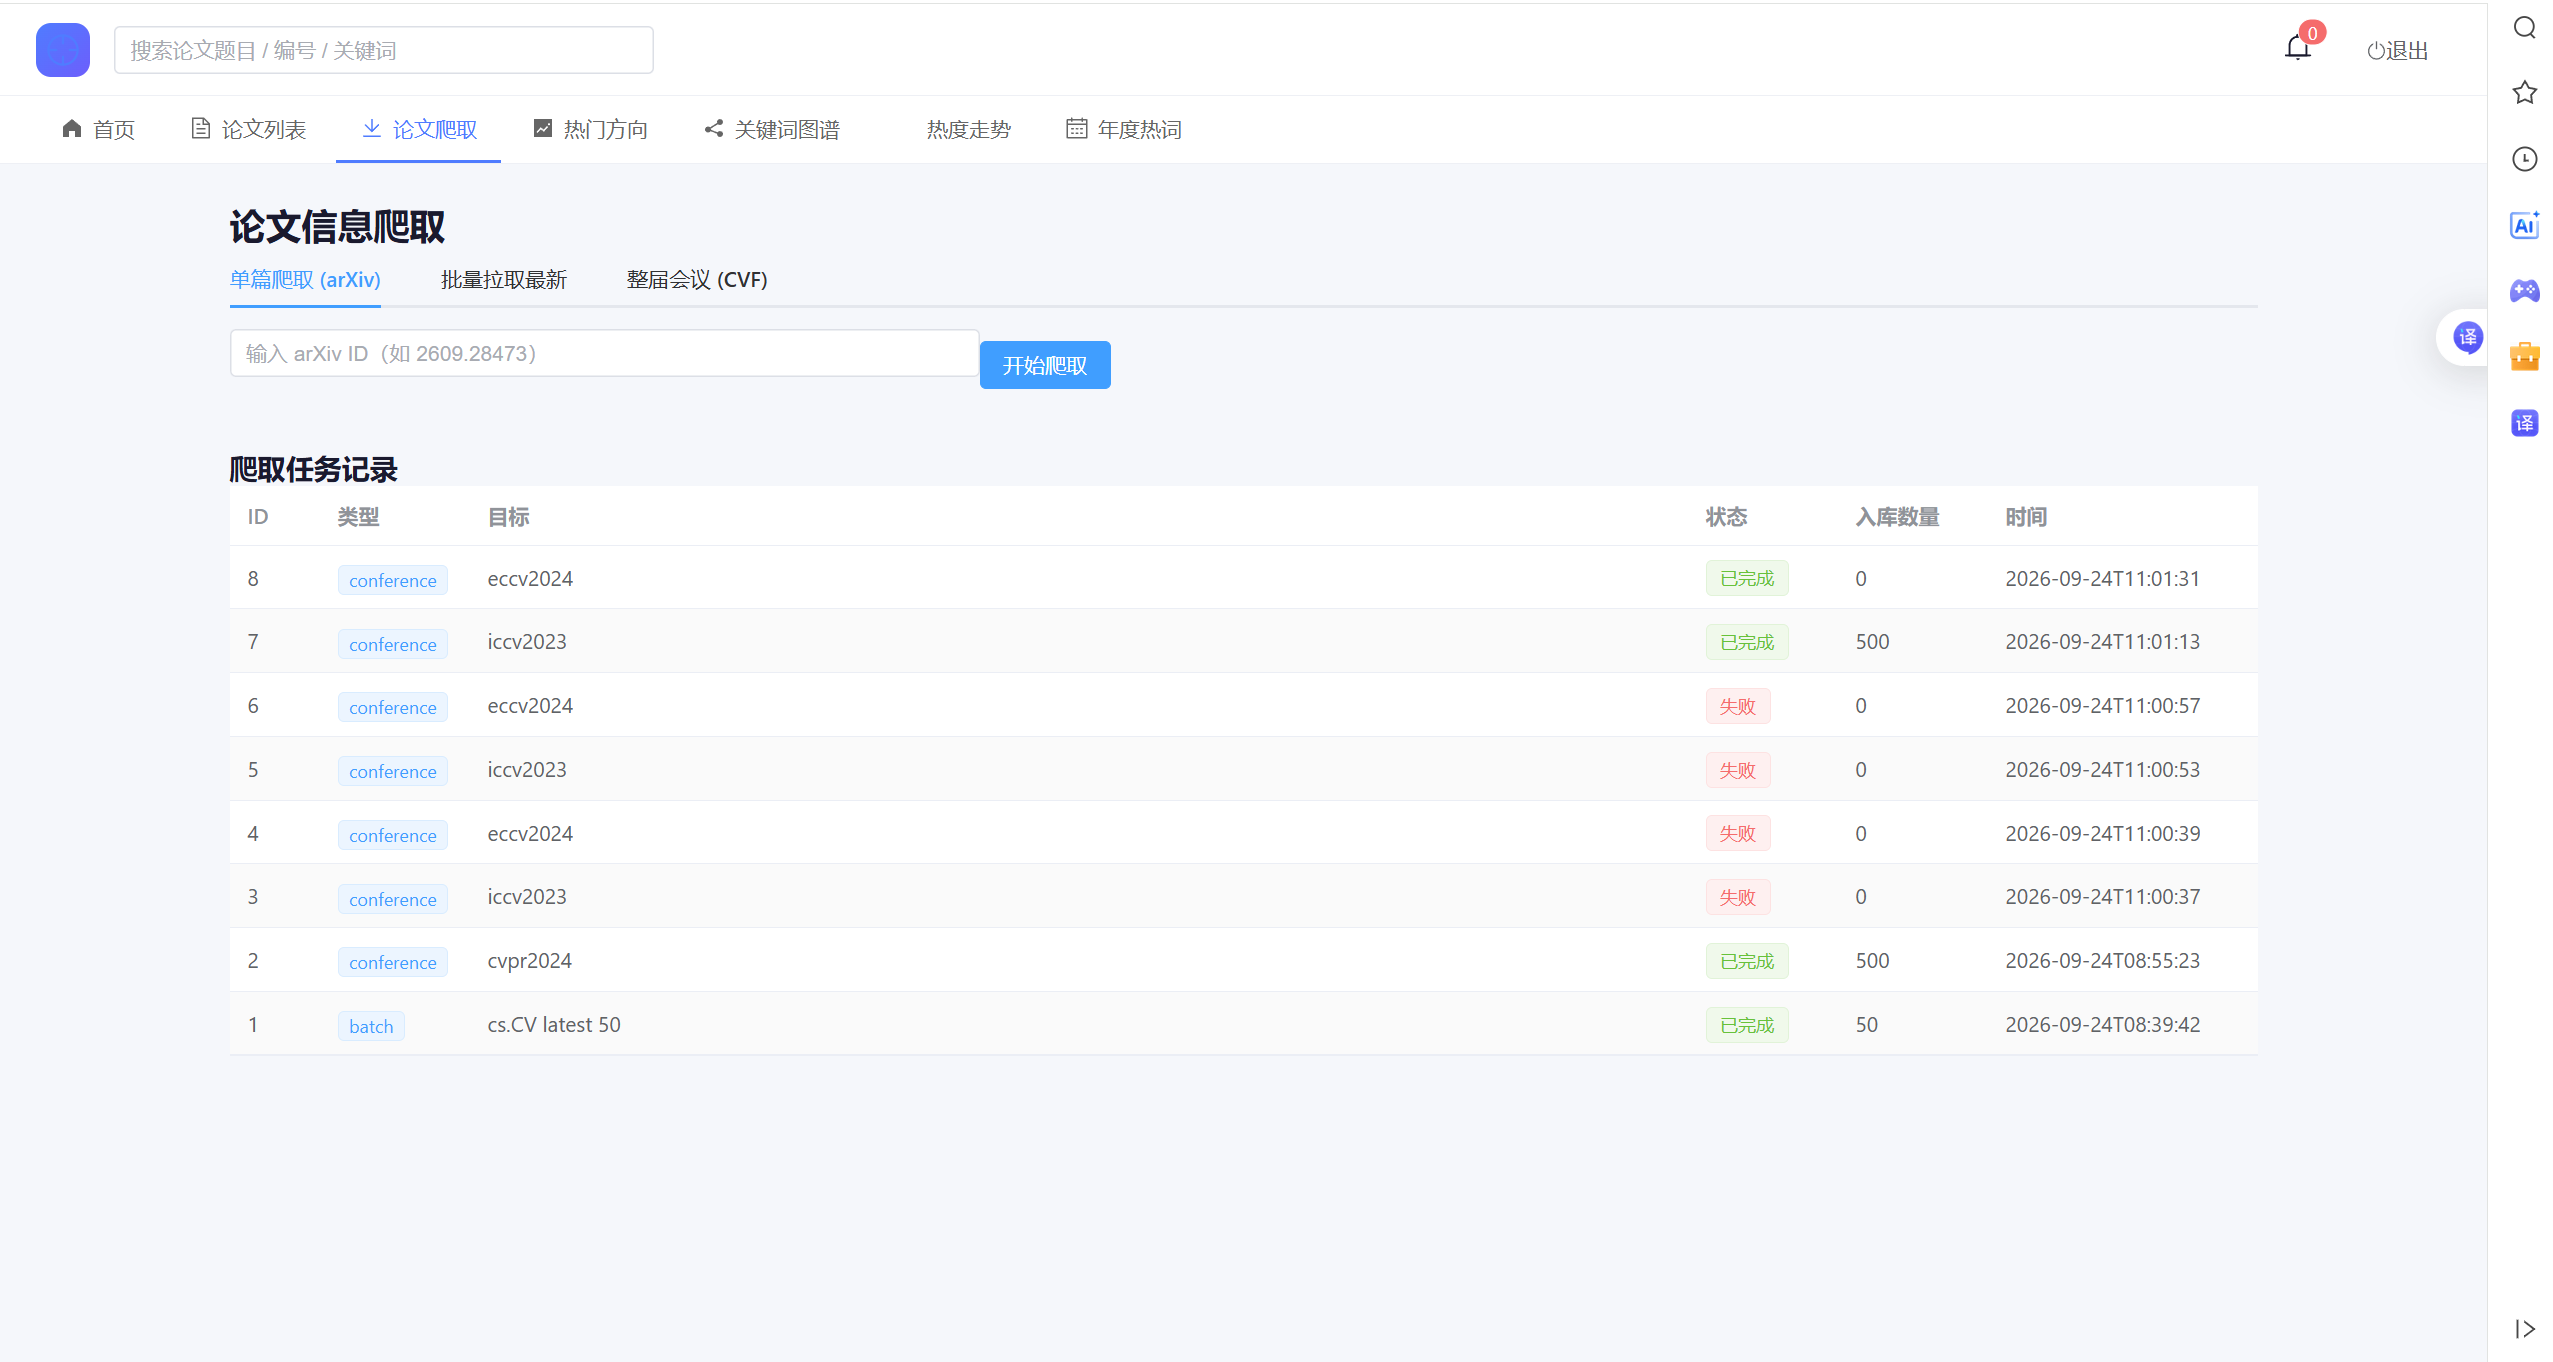Click the document icon beside 论文列表
2553x1362 pixels.
(201, 129)
